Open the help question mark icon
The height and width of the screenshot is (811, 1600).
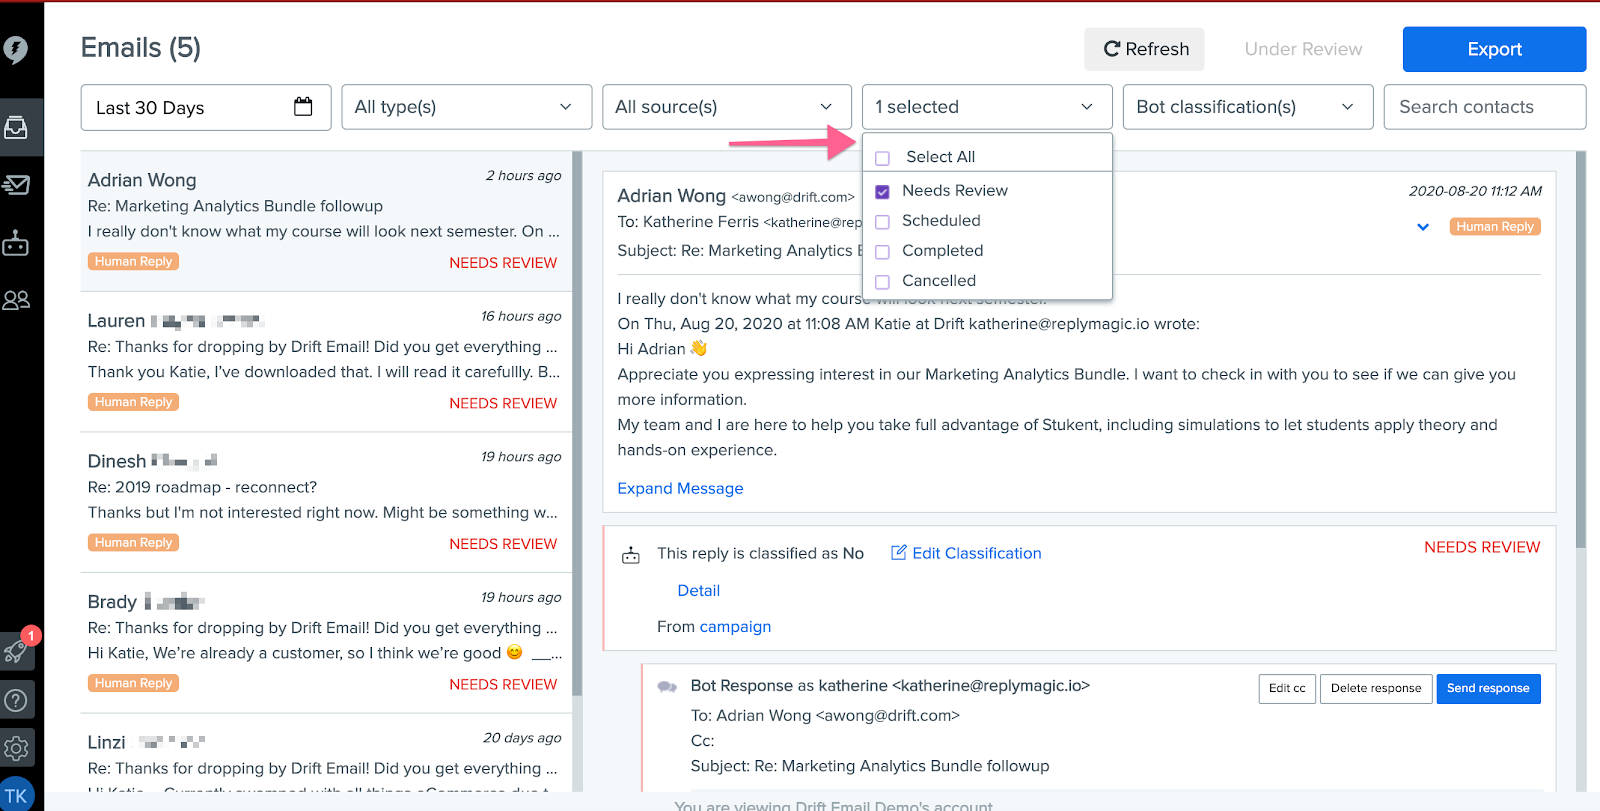click(x=16, y=700)
